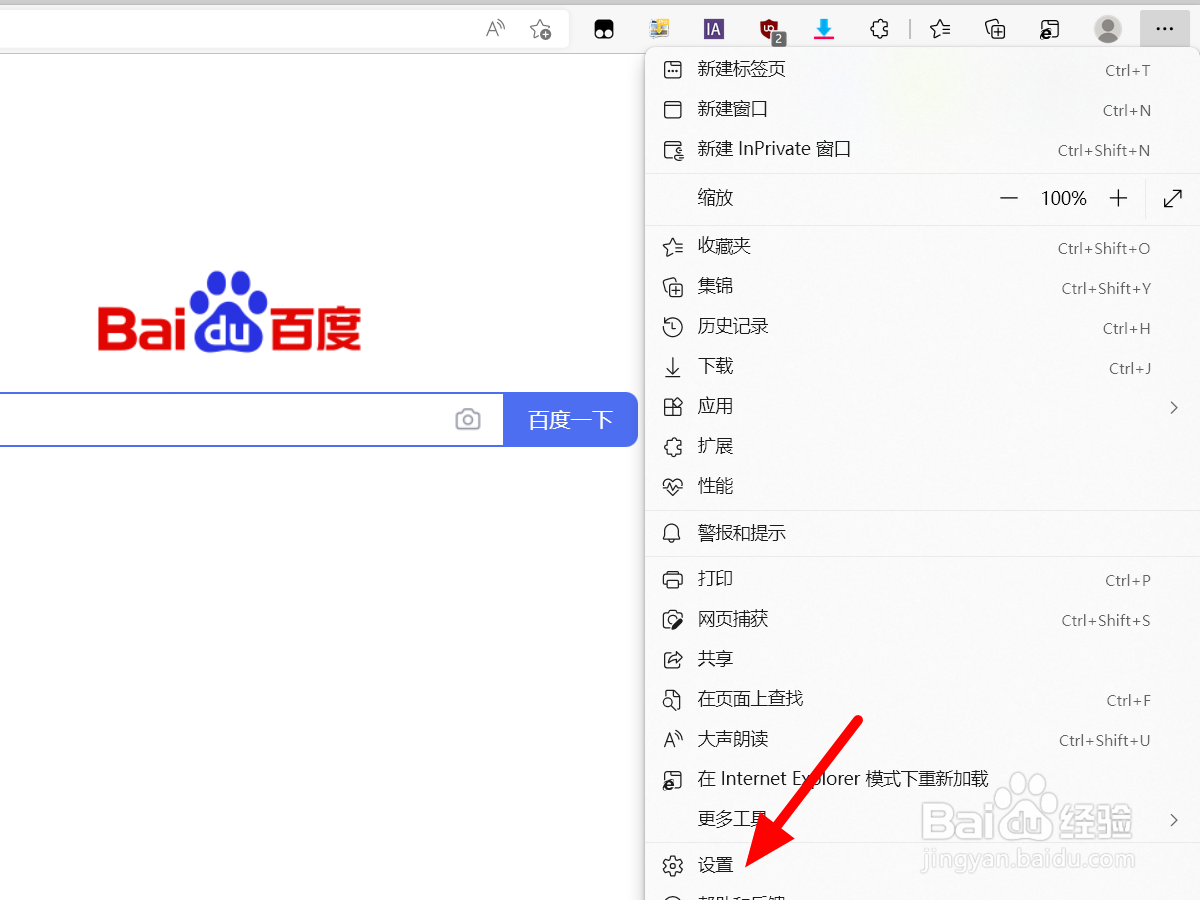Click the image extension icon in toolbar
Viewport: 1200px width, 900px height.
(x=659, y=29)
